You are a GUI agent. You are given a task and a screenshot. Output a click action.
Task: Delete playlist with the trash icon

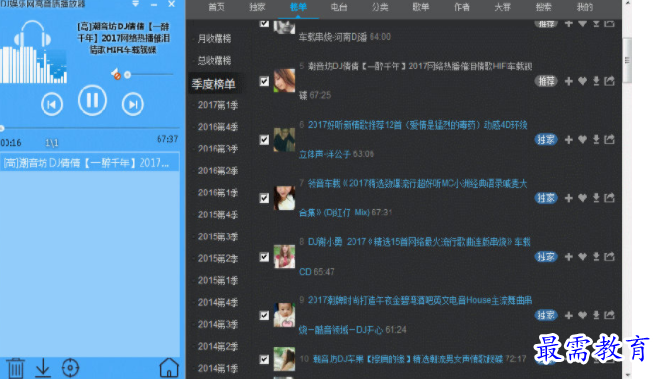[16, 368]
